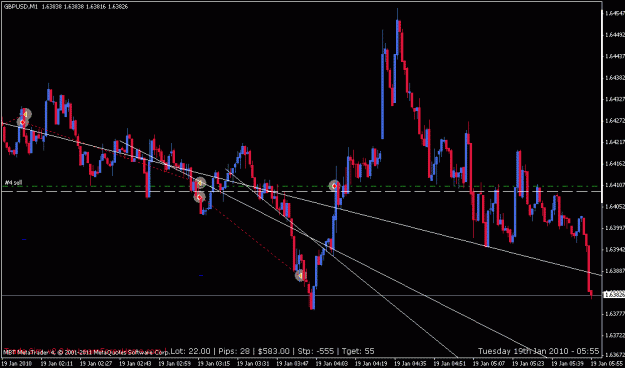Click the red trade marker beneath the top-left yellow marker

(x=23, y=122)
